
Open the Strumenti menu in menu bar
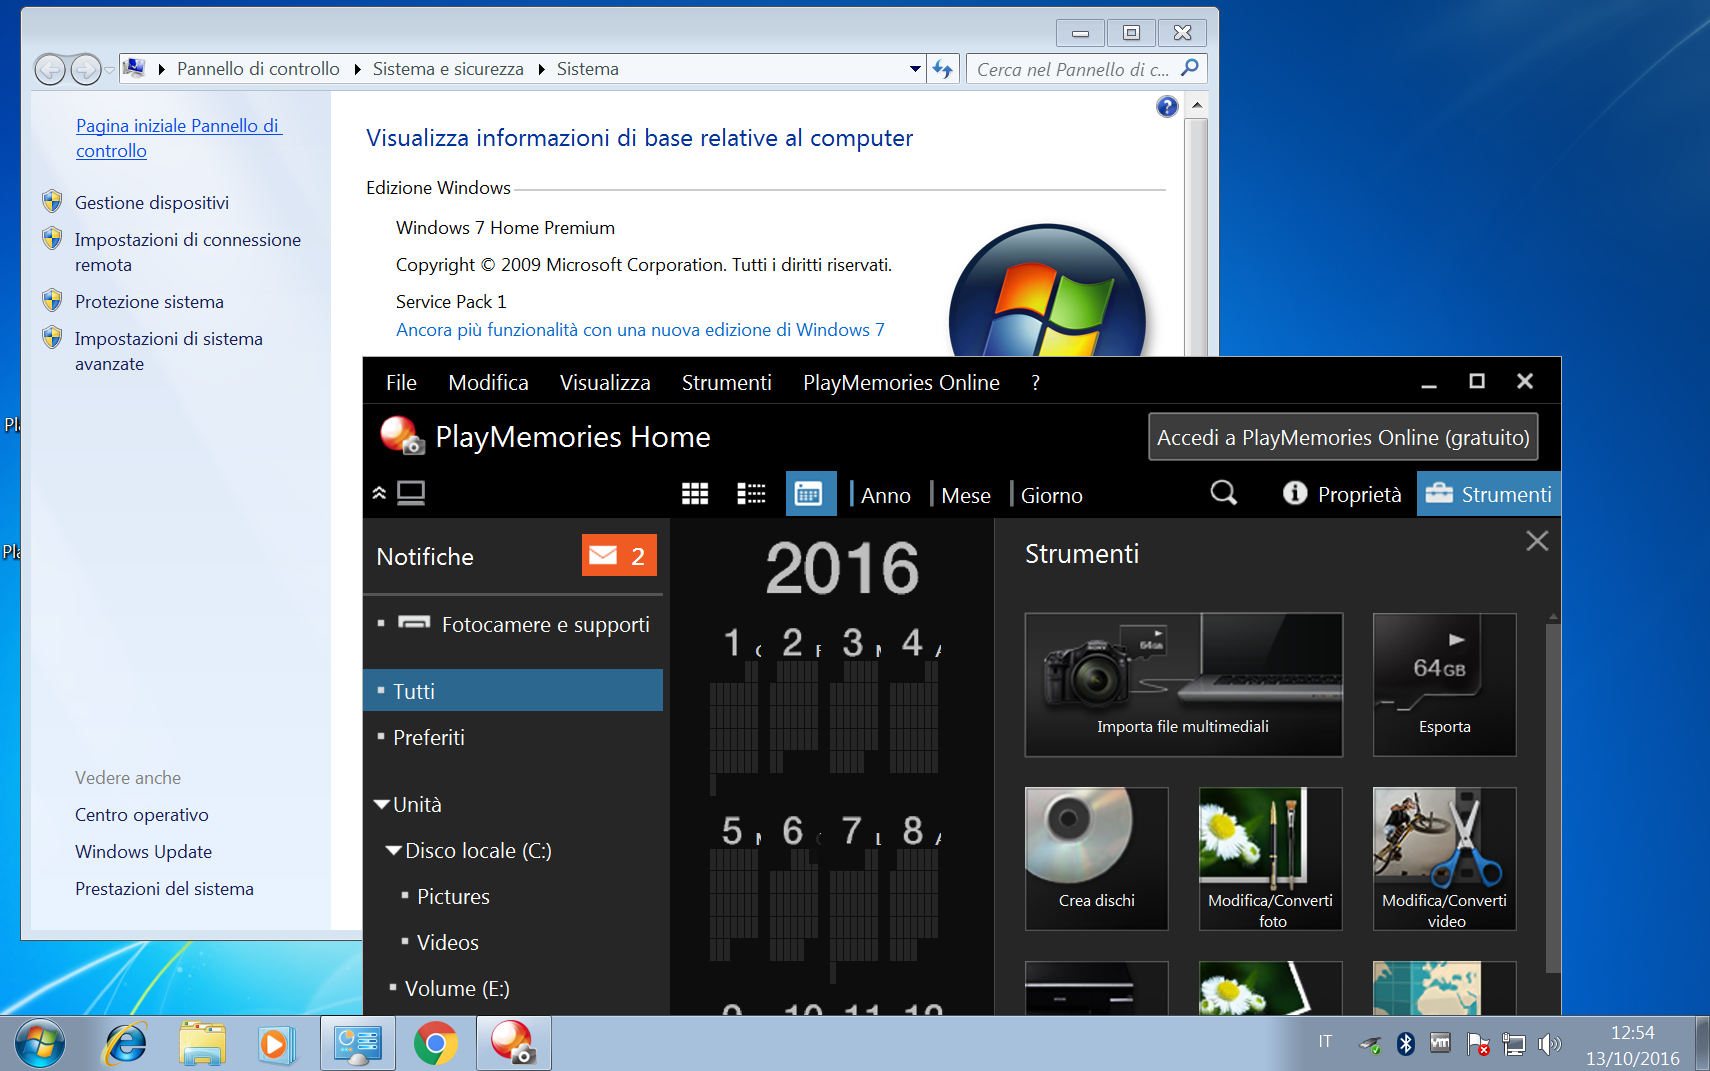click(x=726, y=382)
